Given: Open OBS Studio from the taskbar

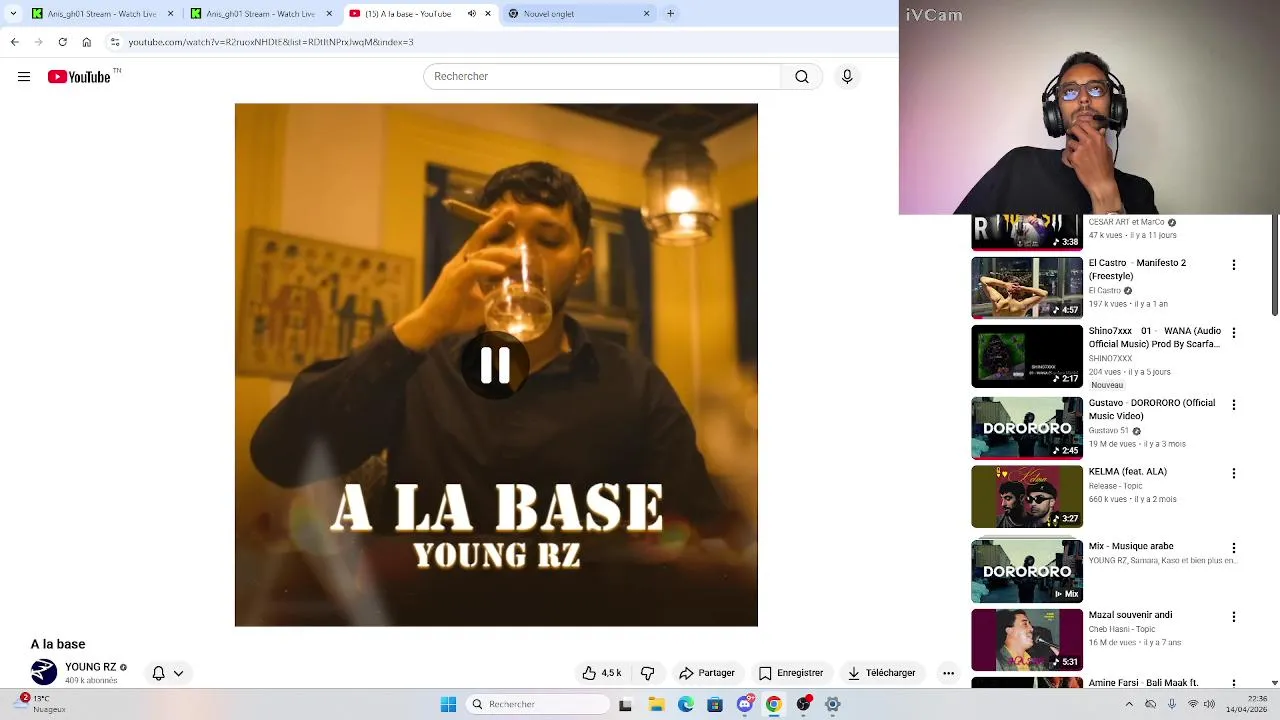Looking at the screenshot, I should coord(803,704).
